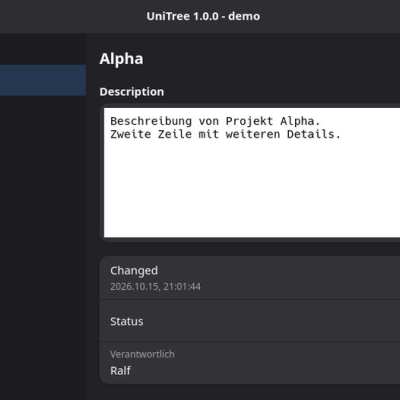Click into the Description text area

click(x=252, y=172)
